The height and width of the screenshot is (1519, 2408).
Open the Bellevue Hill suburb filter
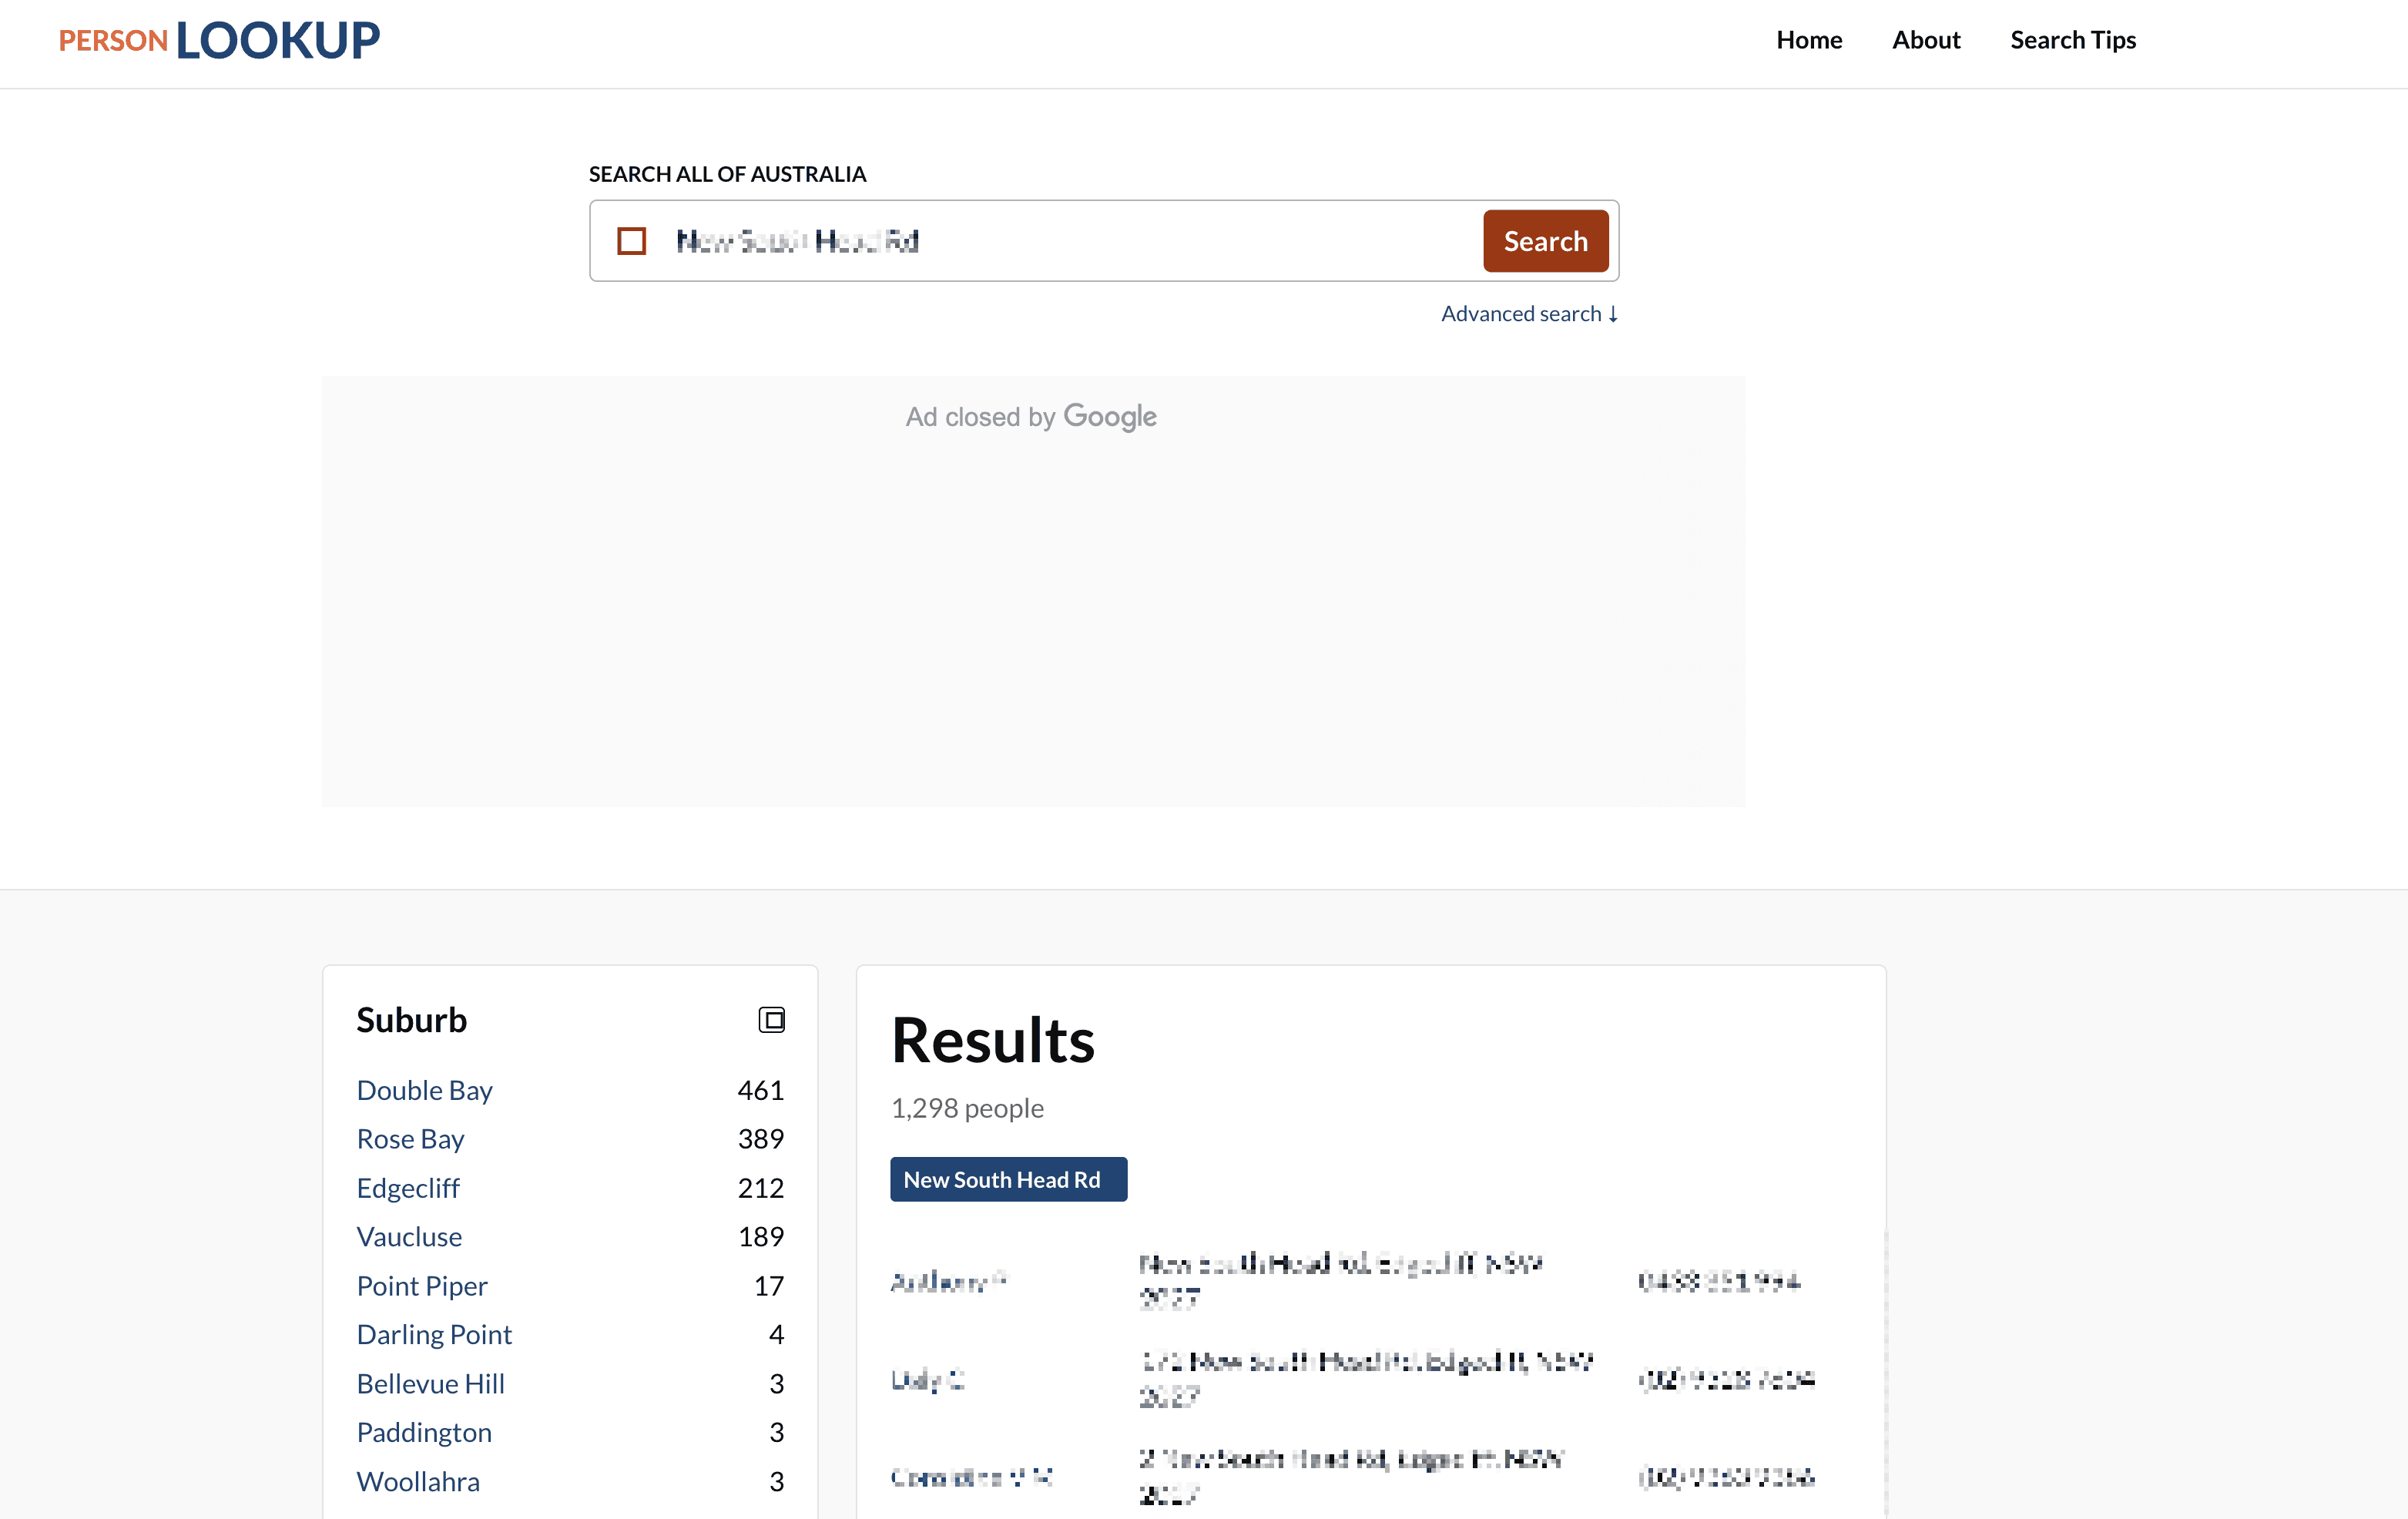(430, 1384)
